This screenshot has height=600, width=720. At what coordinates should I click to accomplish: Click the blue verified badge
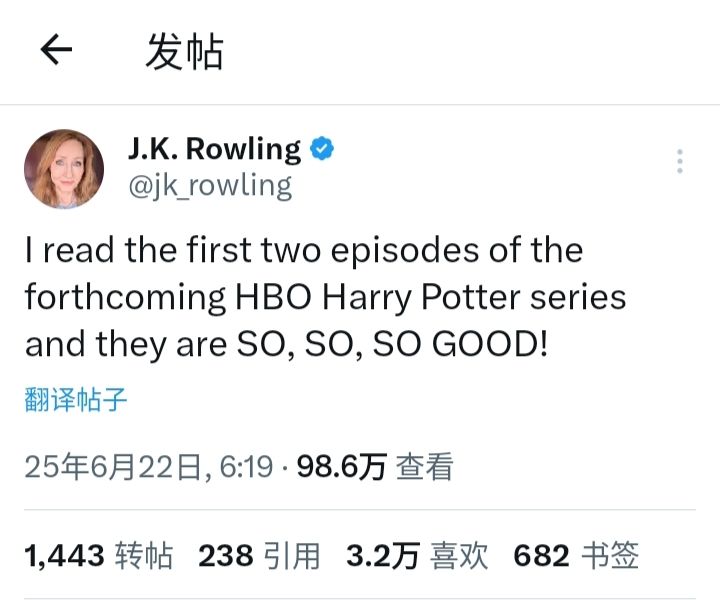322,148
